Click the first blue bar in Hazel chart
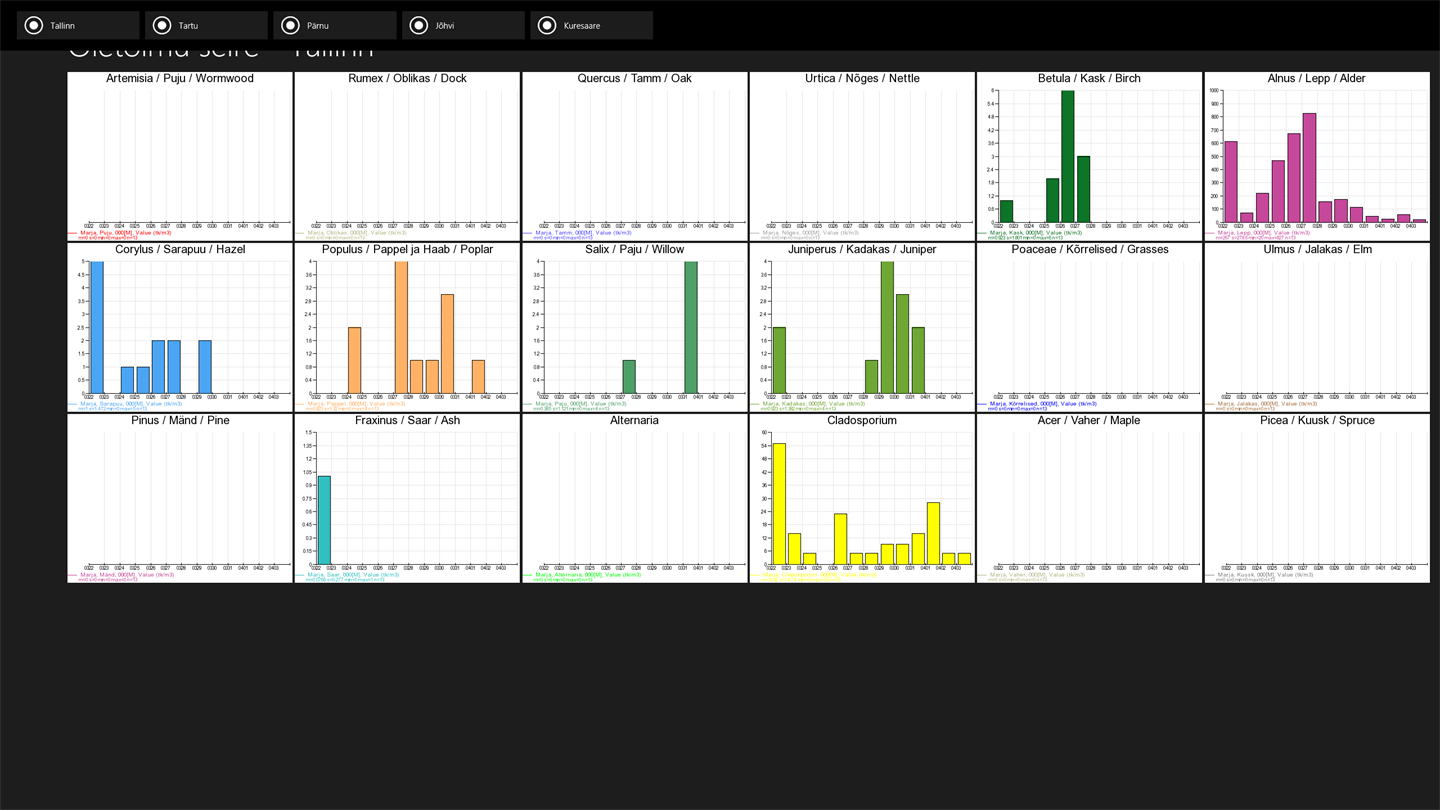Screen dimensions: 1440x810 tap(97, 328)
